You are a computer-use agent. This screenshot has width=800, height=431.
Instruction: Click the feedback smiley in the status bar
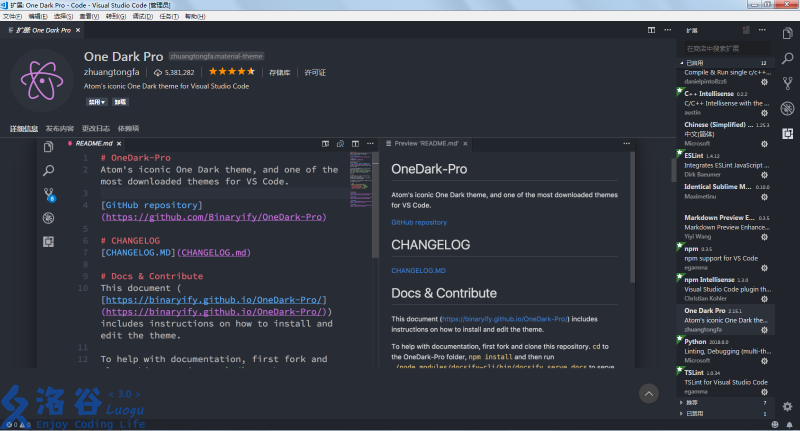pos(775,424)
